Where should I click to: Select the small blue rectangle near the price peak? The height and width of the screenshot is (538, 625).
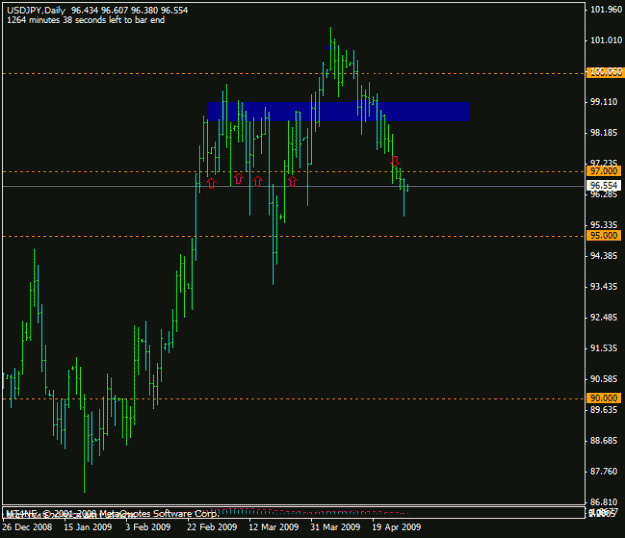tap(332, 47)
